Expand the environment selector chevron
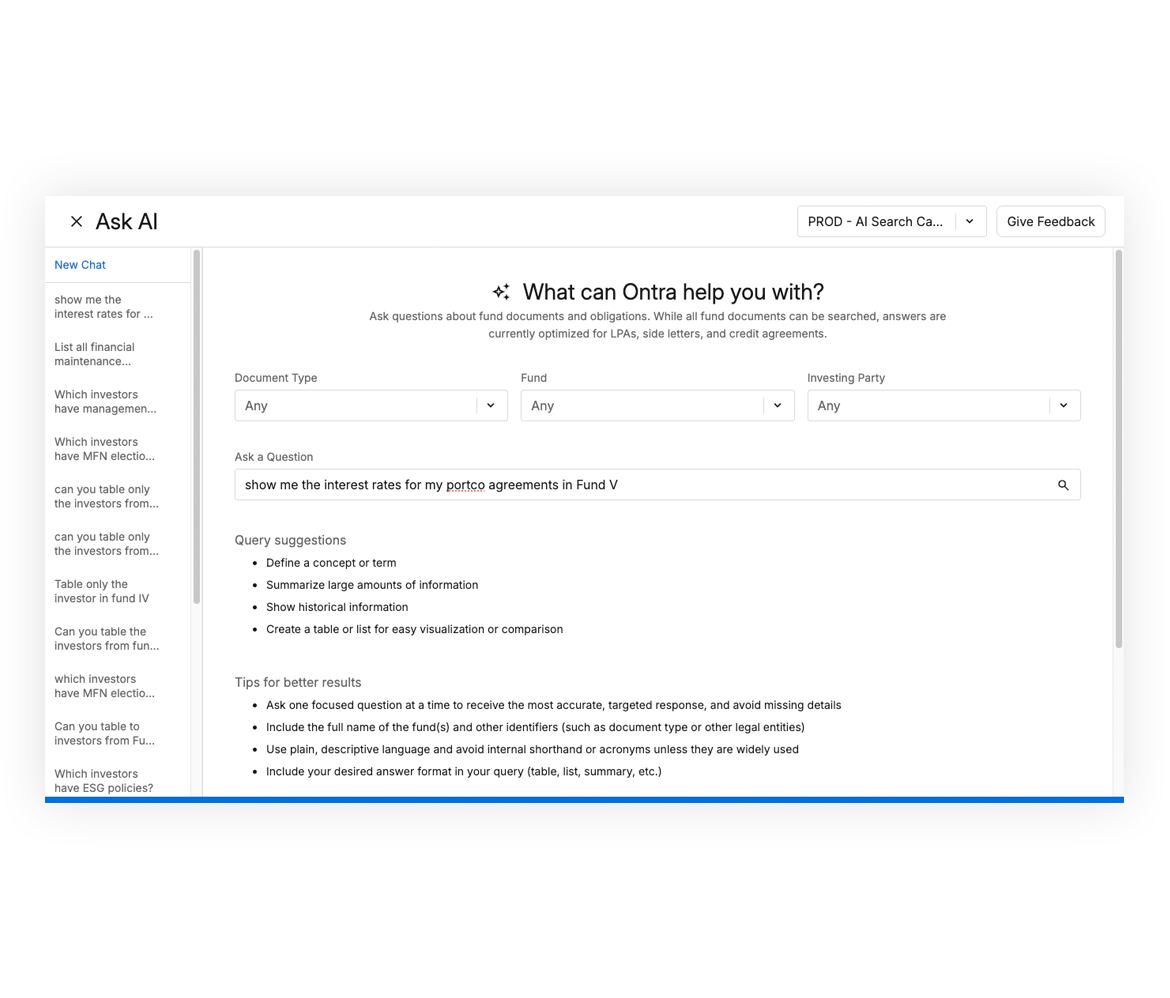 [x=969, y=222]
